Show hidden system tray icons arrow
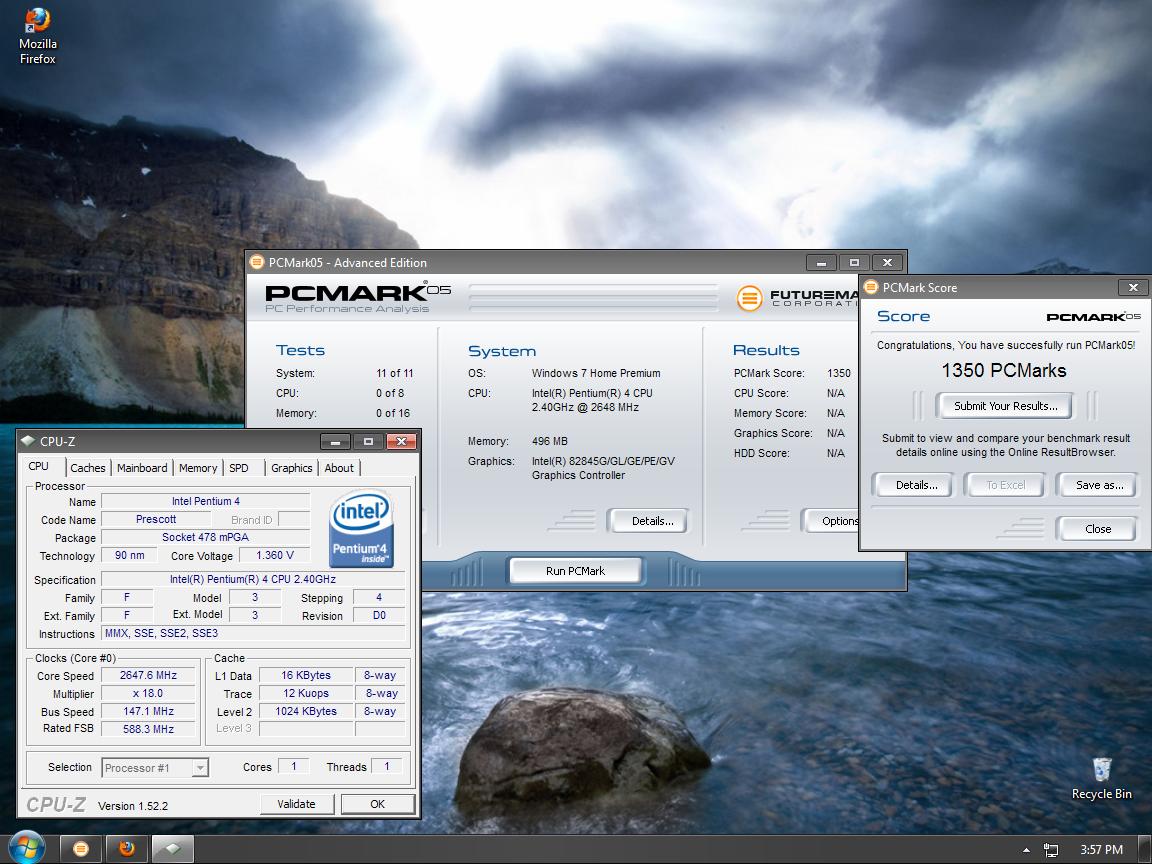This screenshot has height=864, width=1152. pos(1026,850)
